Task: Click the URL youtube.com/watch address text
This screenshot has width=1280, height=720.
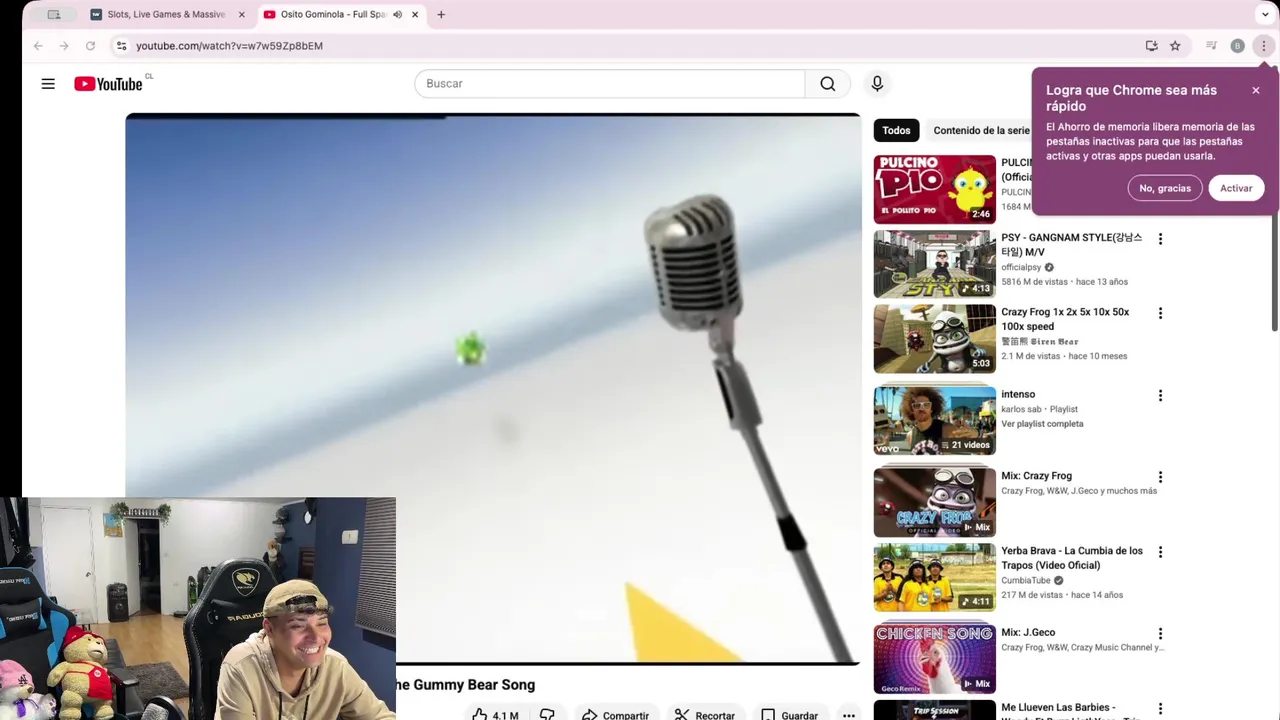Action: point(229,46)
